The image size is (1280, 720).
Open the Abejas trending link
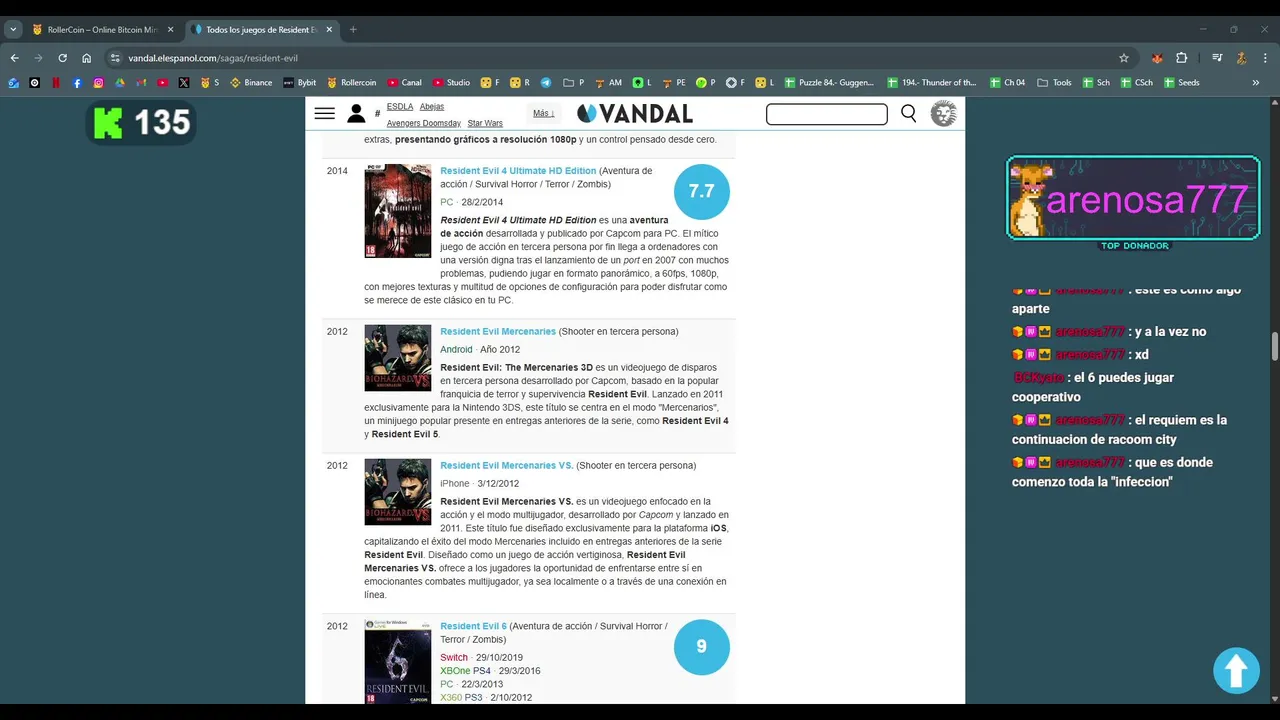point(432,106)
